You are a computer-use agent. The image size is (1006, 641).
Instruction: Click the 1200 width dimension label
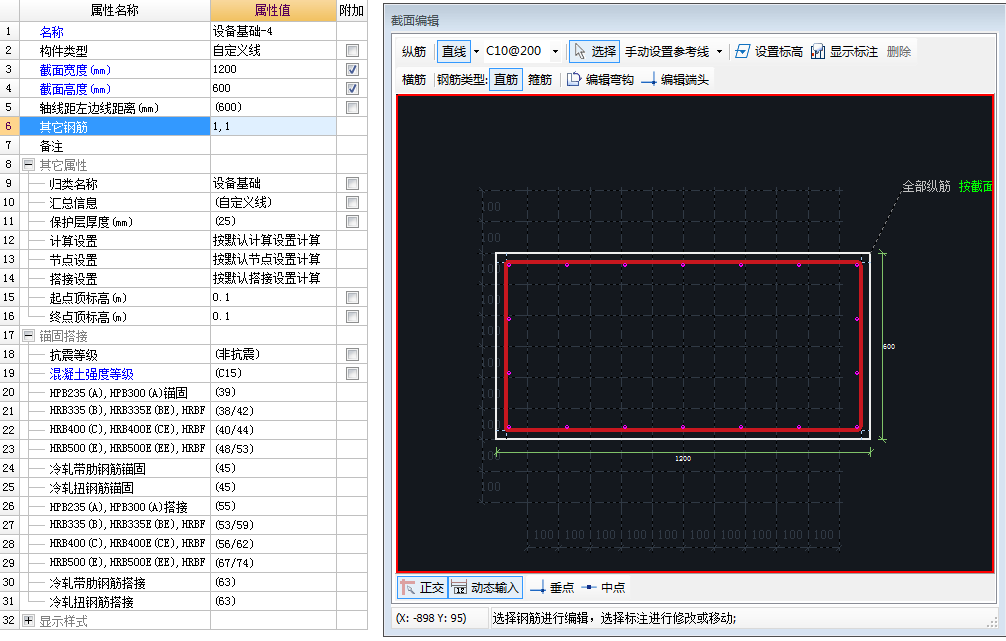(x=683, y=458)
